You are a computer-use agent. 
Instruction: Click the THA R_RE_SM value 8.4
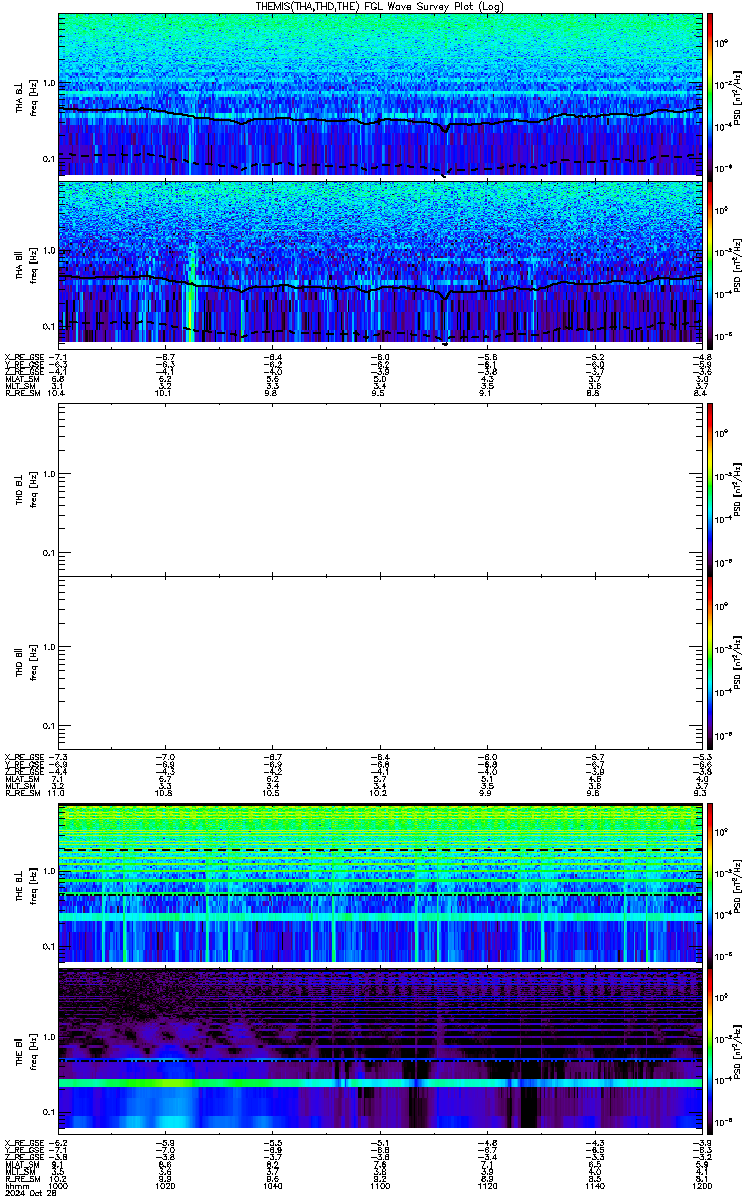click(703, 395)
